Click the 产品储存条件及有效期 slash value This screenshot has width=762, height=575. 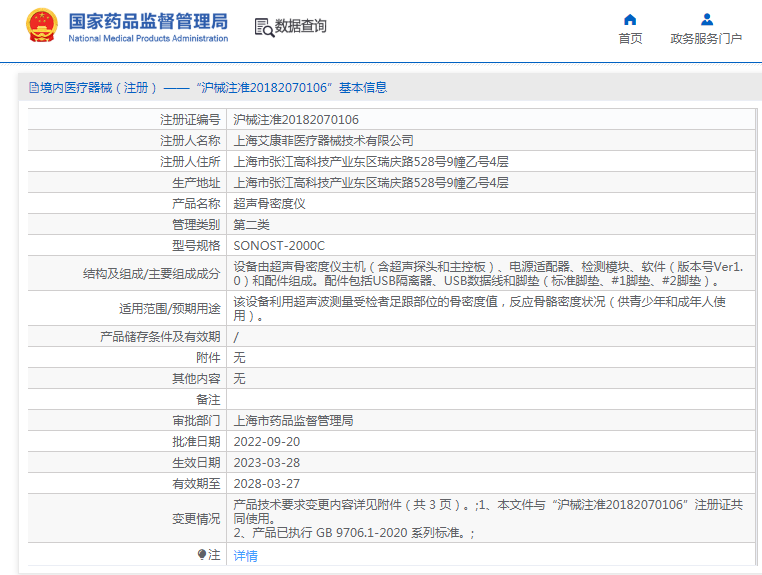tap(236, 337)
